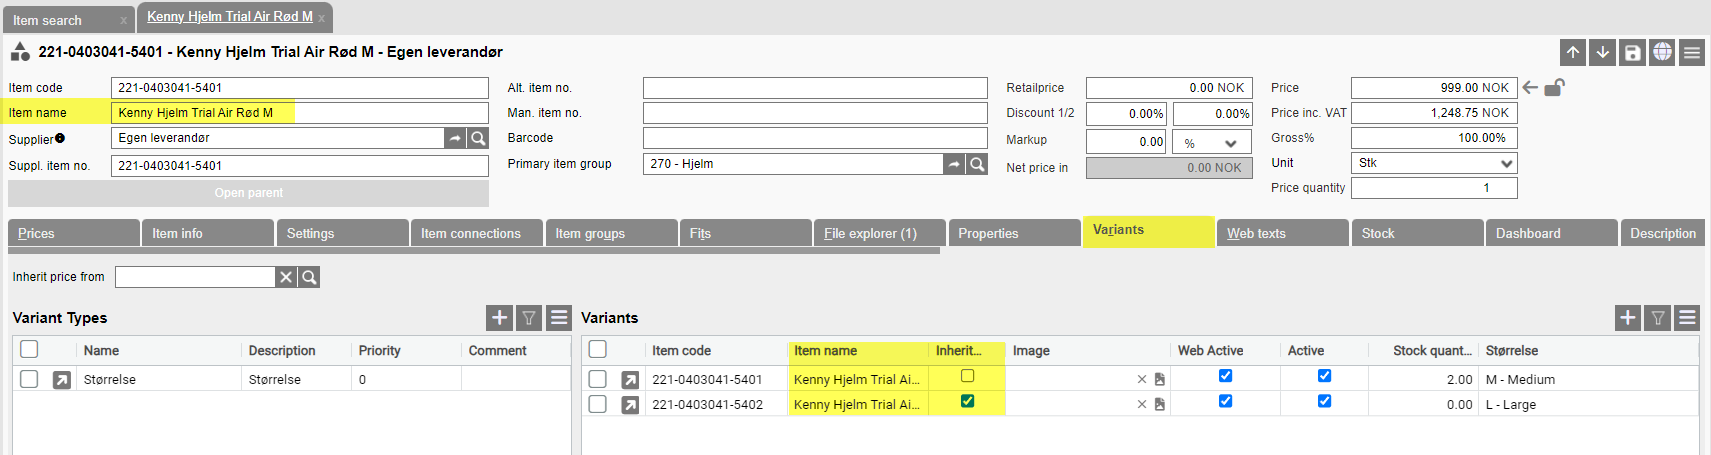Select all variants header checkbox

[x=597, y=349]
